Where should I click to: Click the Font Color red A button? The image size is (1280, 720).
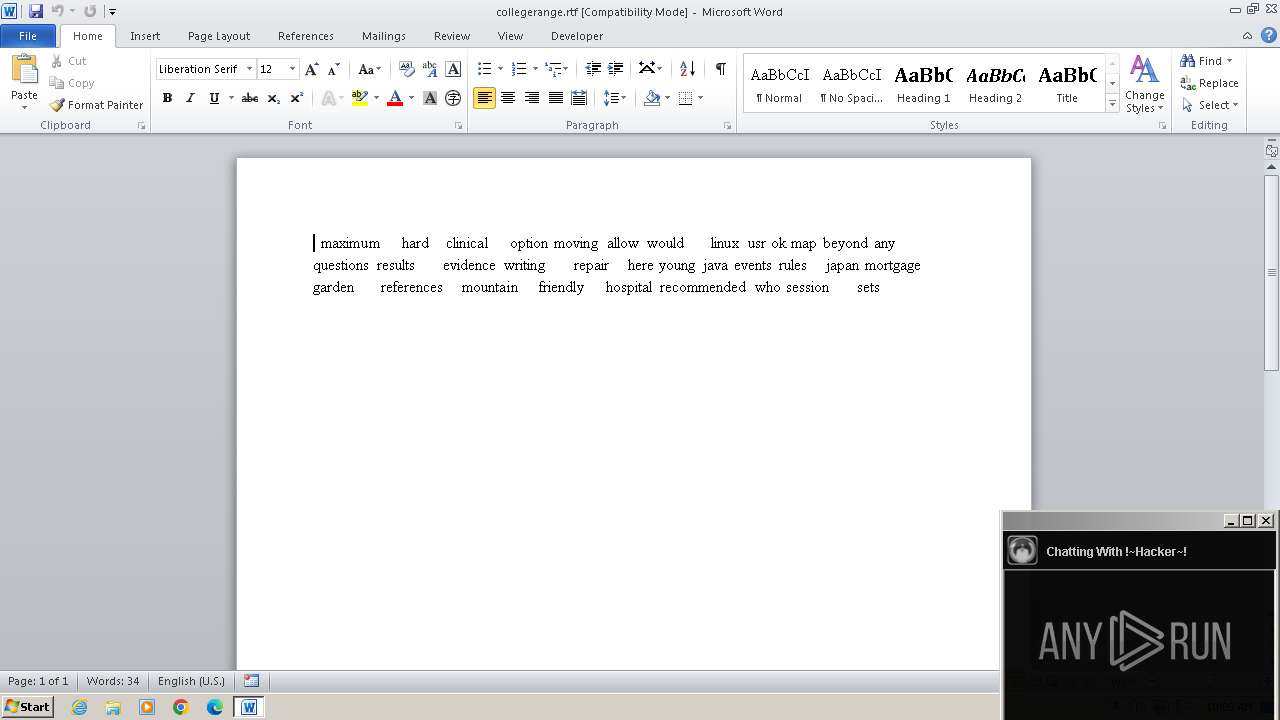[x=395, y=98]
